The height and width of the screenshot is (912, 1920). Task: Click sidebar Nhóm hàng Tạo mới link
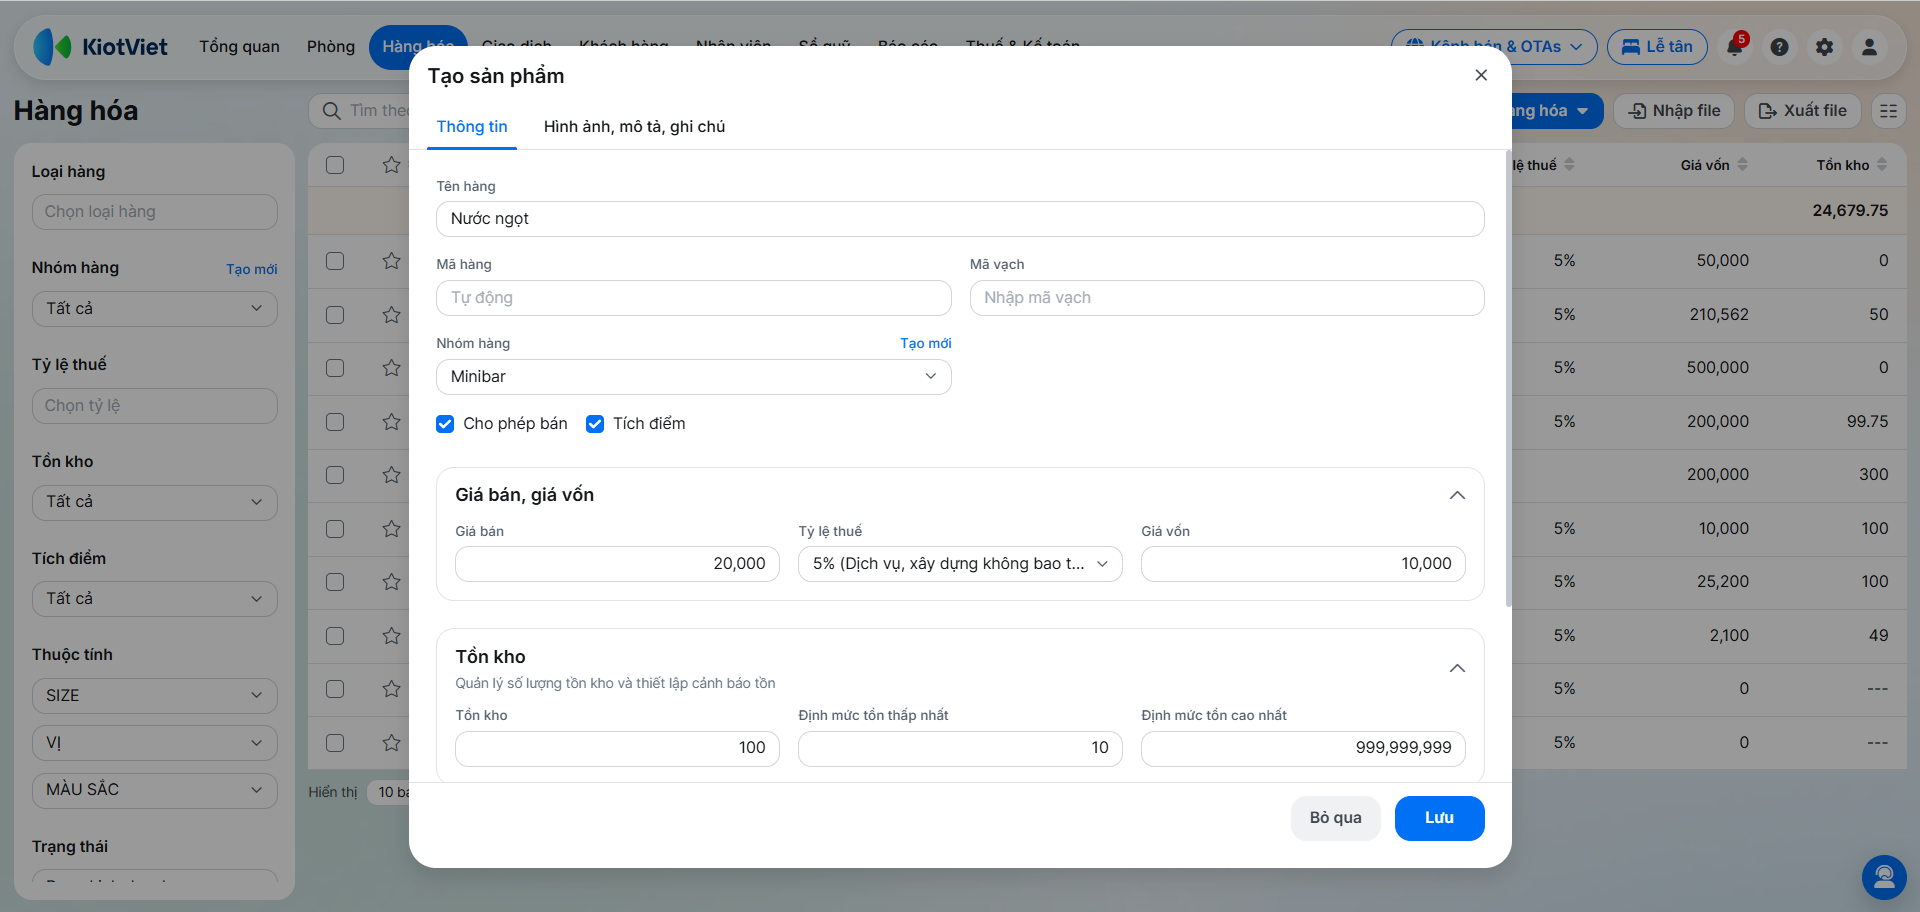[251, 269]
